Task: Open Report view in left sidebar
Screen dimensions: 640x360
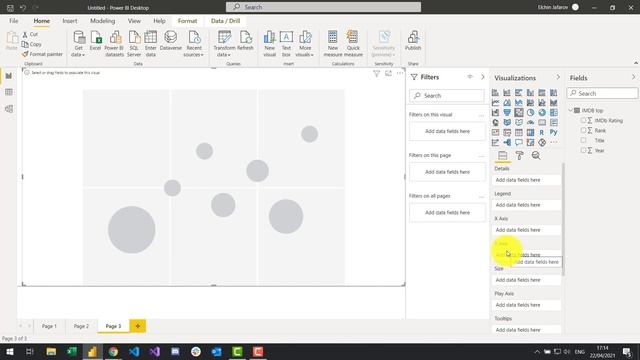Action: pos(9,76)
